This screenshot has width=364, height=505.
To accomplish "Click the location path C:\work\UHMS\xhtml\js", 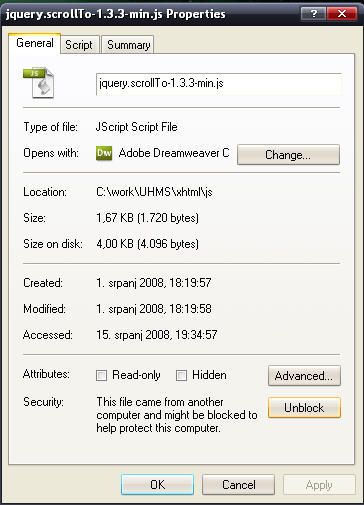I will [x=154, y=192].
